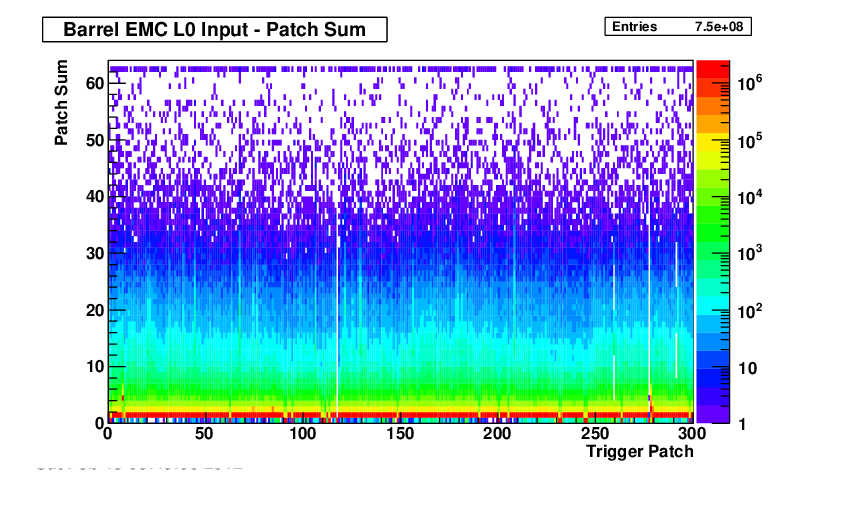
Task: Click y-axis tick label 10
Action: (95, 366)
